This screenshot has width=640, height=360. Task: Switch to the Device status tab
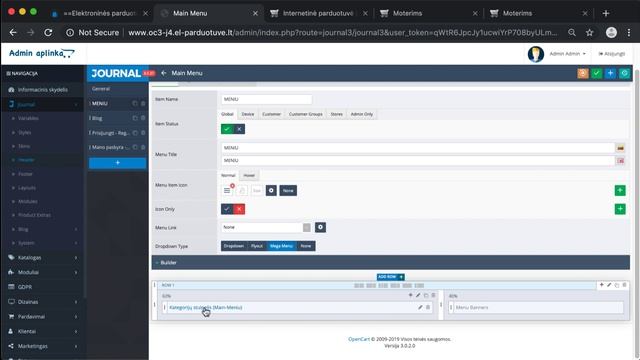click(x=248, y=114)
